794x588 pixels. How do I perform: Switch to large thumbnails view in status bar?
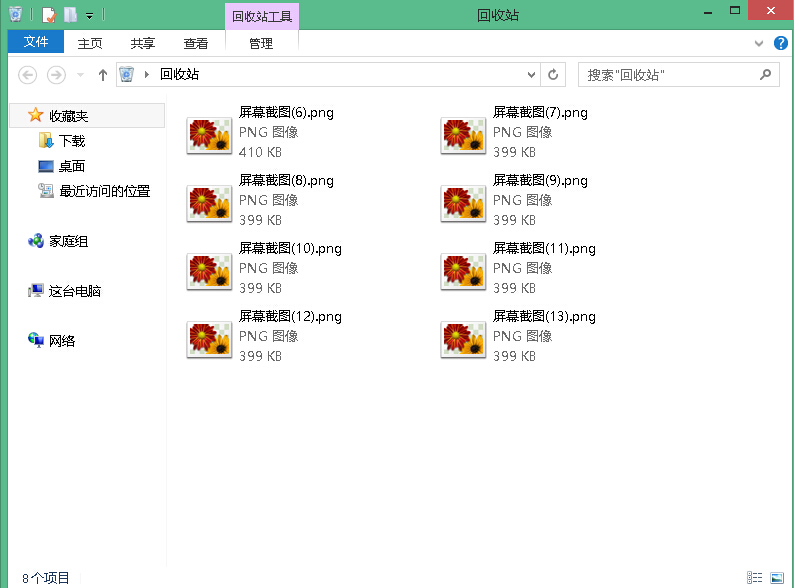[776, 578]
